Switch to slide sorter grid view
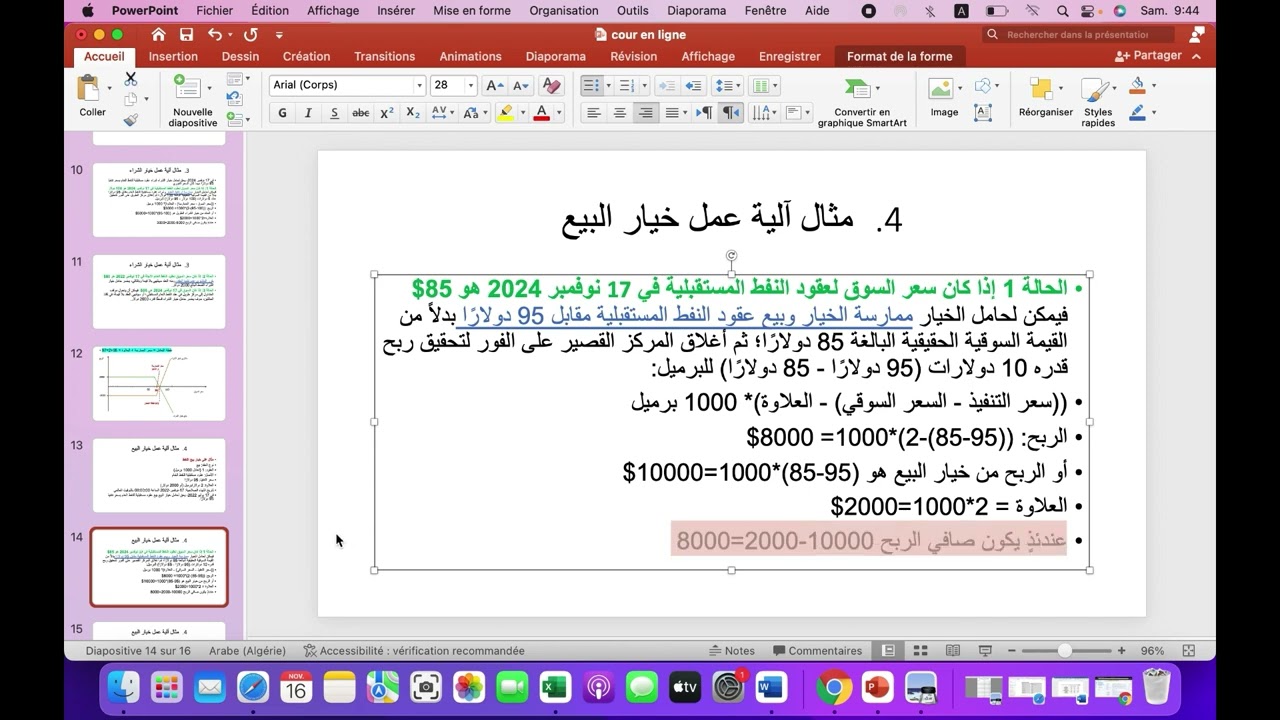Viewport: 1280px width, 720px height. 920,651
